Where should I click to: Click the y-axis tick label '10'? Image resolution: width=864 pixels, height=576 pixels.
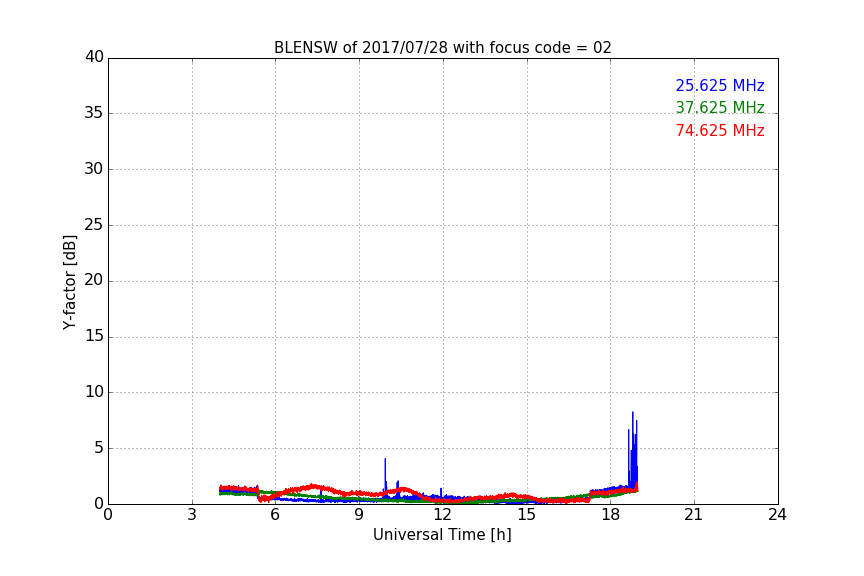(x=94, y=392)
